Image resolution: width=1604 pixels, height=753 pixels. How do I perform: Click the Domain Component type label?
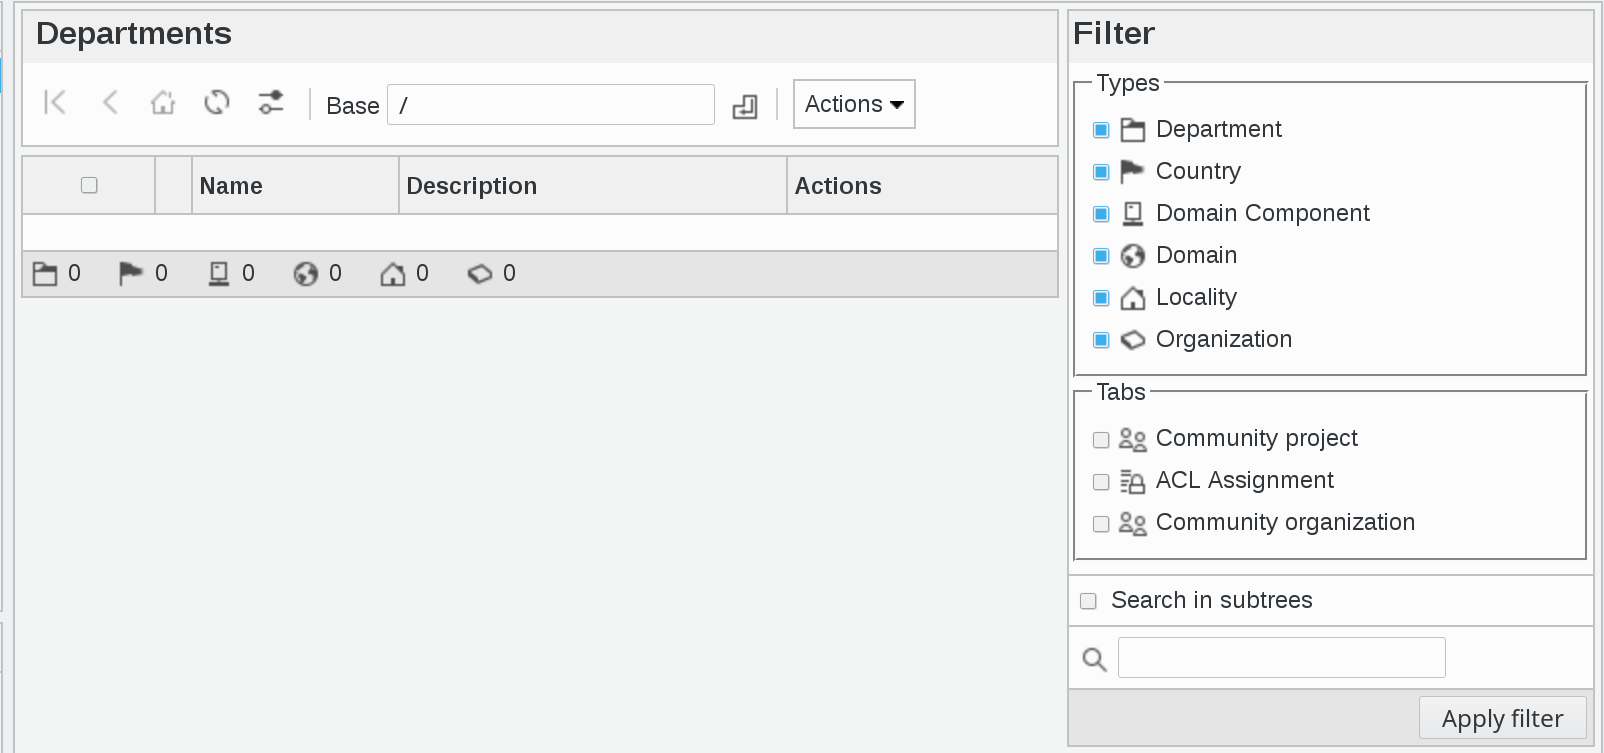[1263, 214]
